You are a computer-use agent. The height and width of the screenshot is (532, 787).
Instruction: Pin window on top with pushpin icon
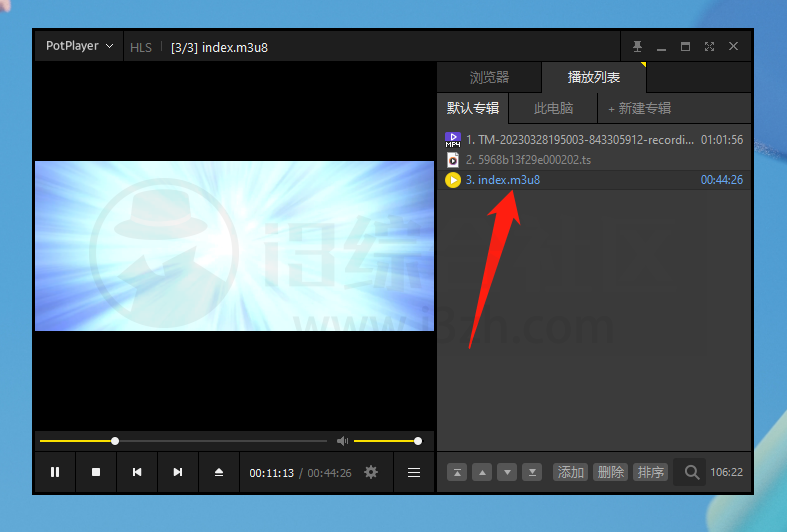click(637, 47)
